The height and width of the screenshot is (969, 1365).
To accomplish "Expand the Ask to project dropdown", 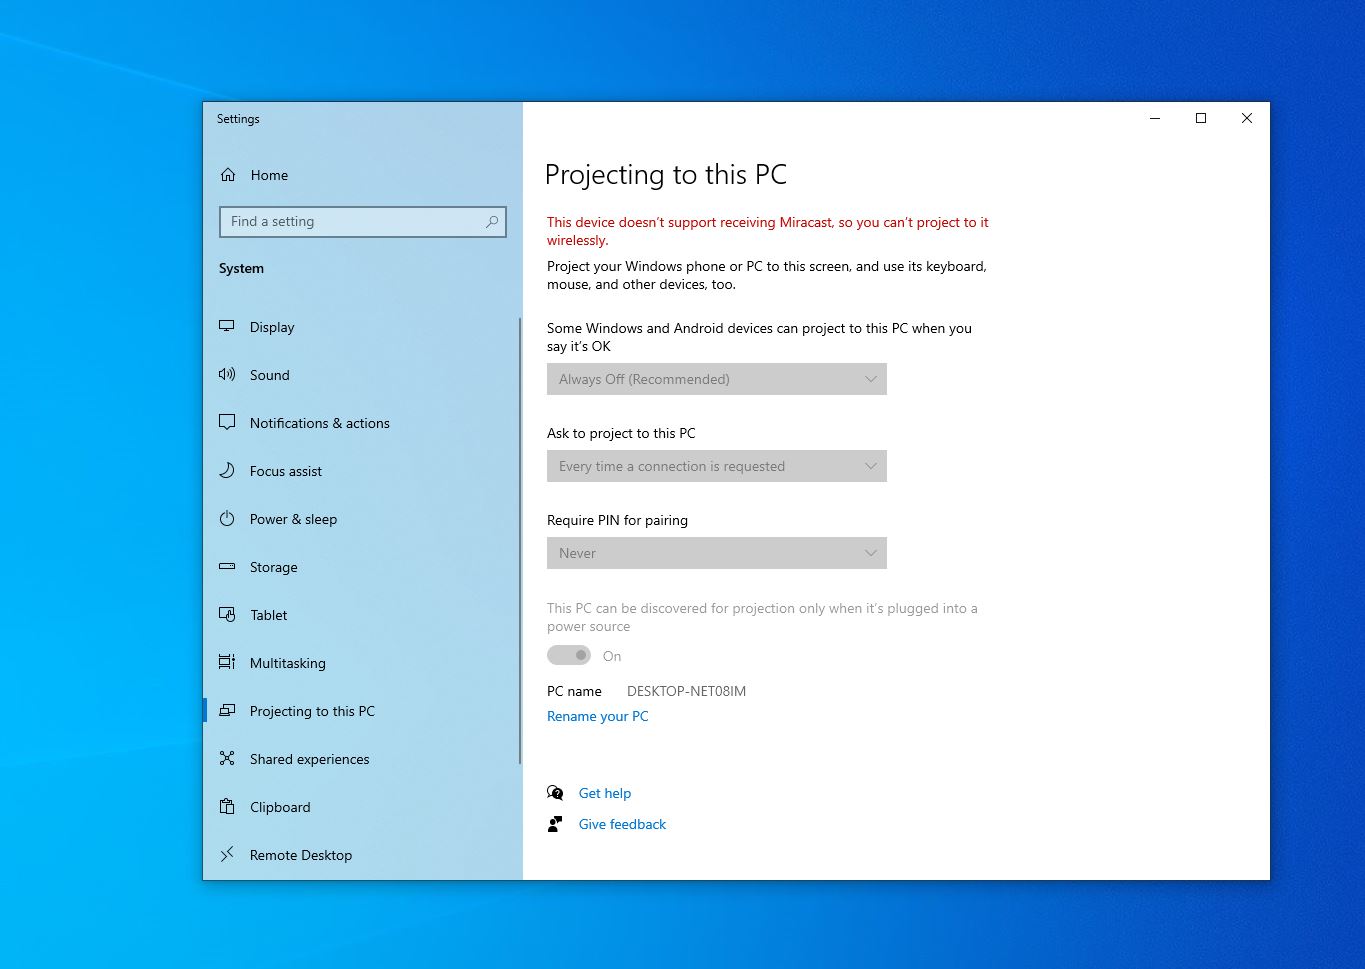I will point(717,466).
